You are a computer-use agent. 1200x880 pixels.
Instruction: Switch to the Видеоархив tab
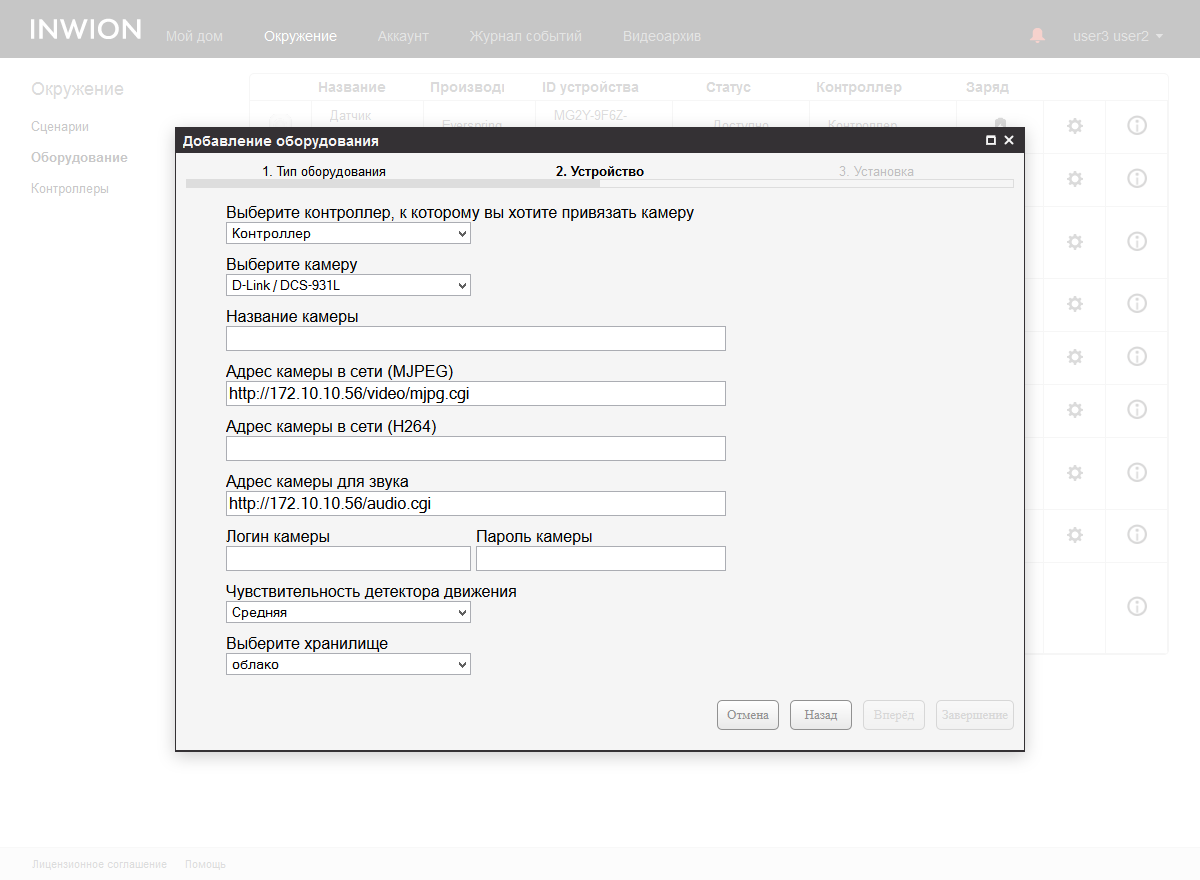point(662,36)
